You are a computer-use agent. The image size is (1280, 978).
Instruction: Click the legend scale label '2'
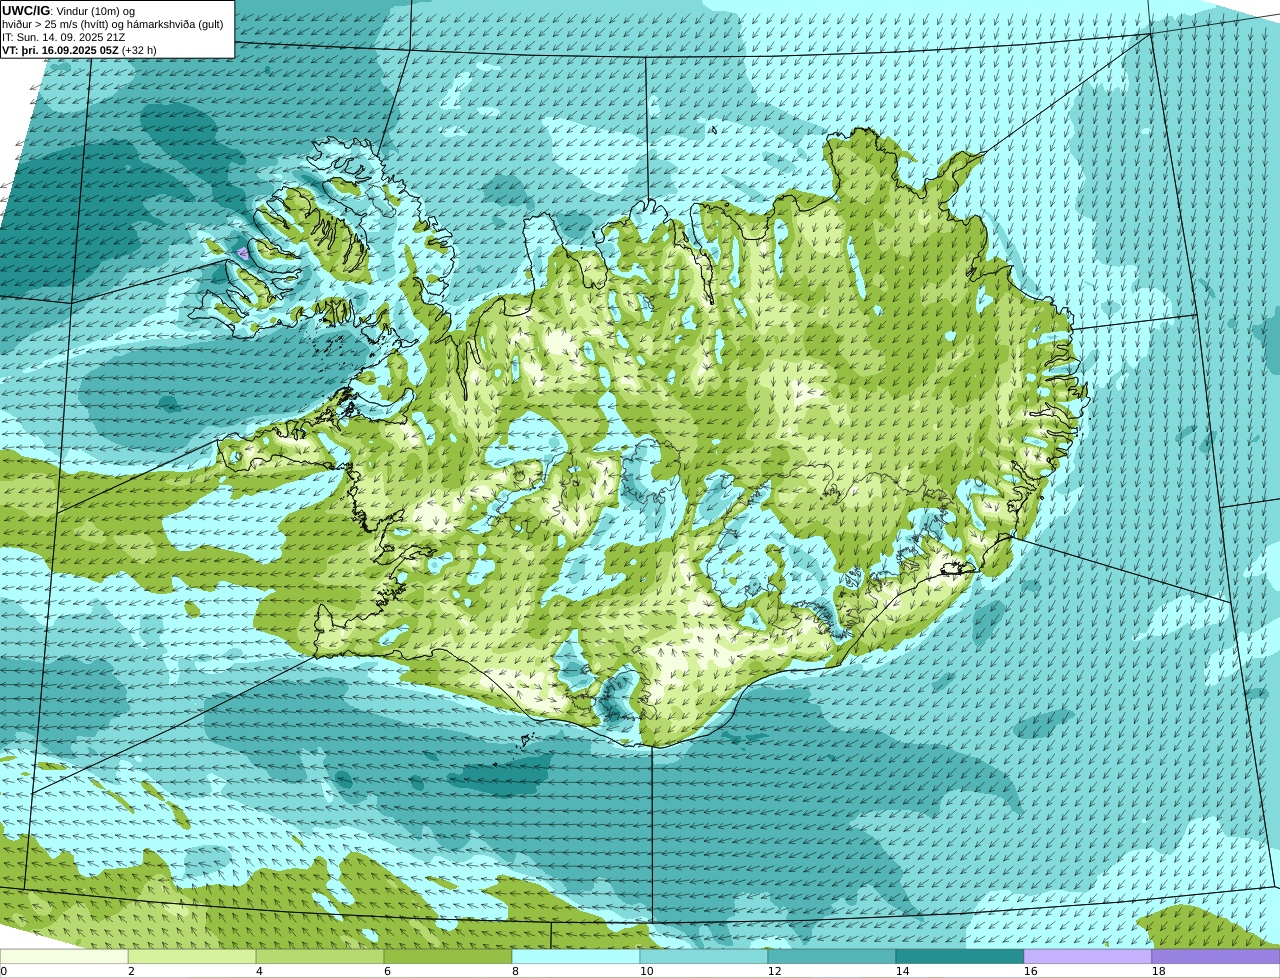pos(131,971)
